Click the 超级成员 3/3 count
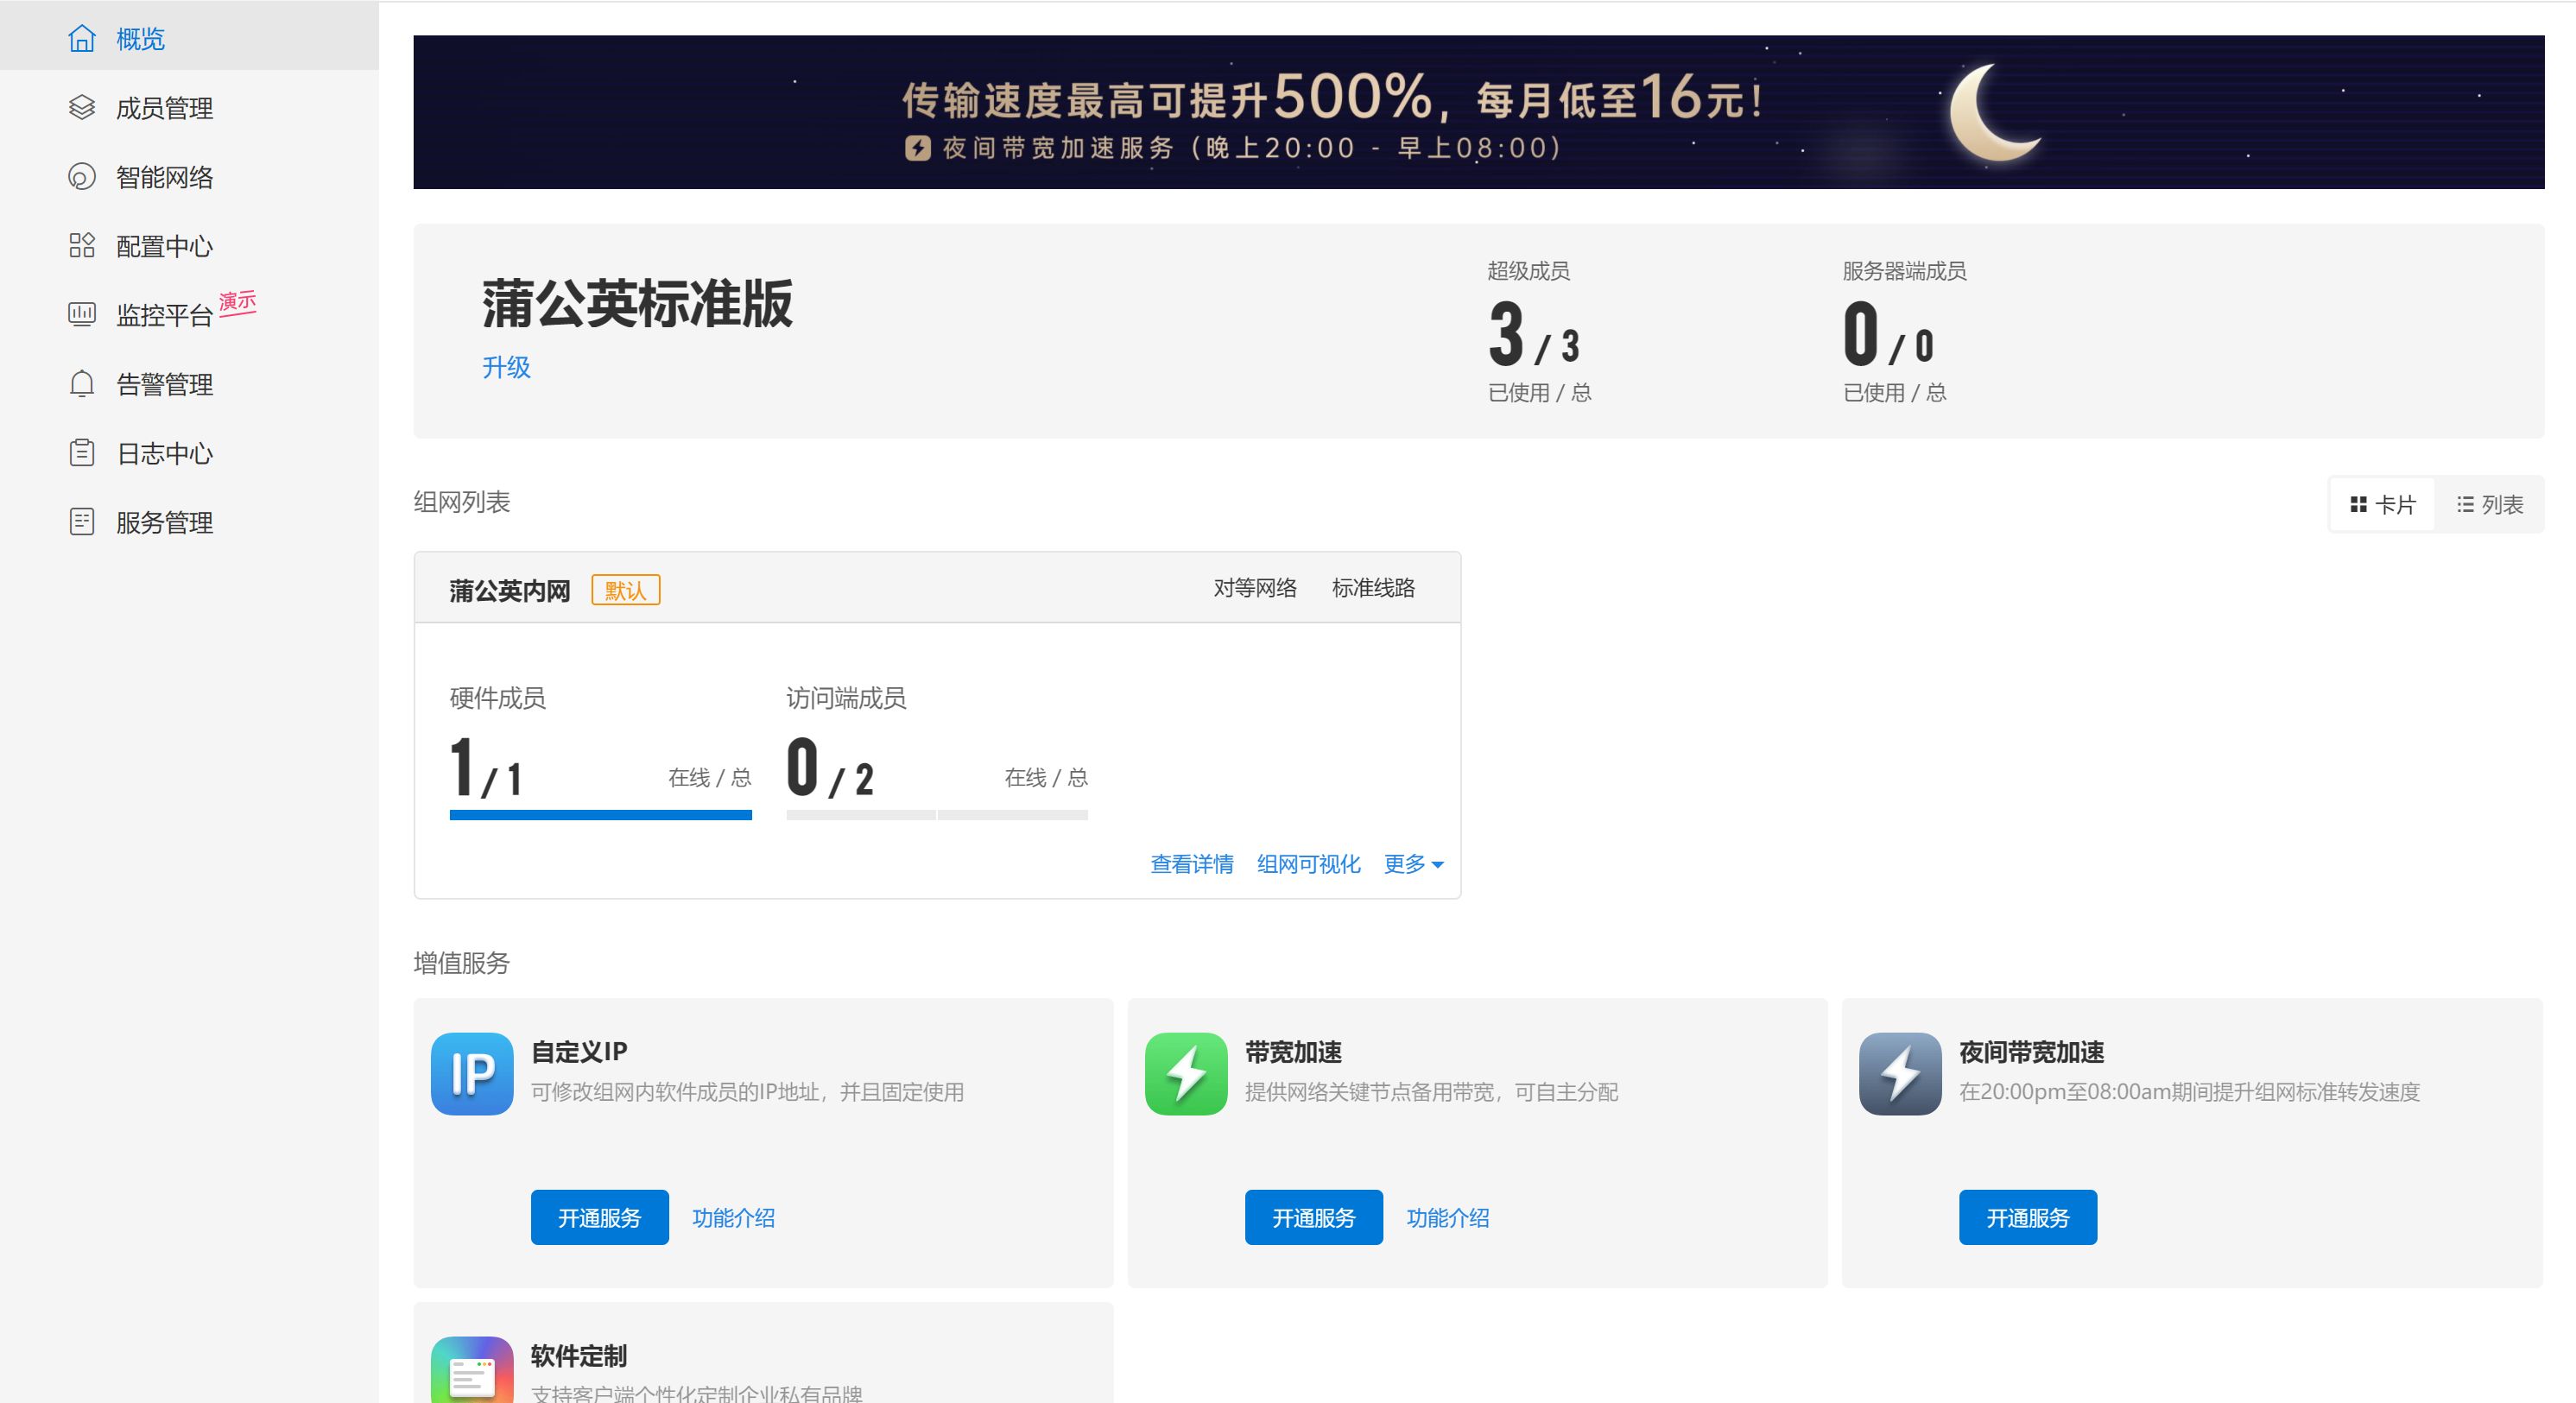The height and width of the screenshot is (1403, 2576). tap(1533, 334)
